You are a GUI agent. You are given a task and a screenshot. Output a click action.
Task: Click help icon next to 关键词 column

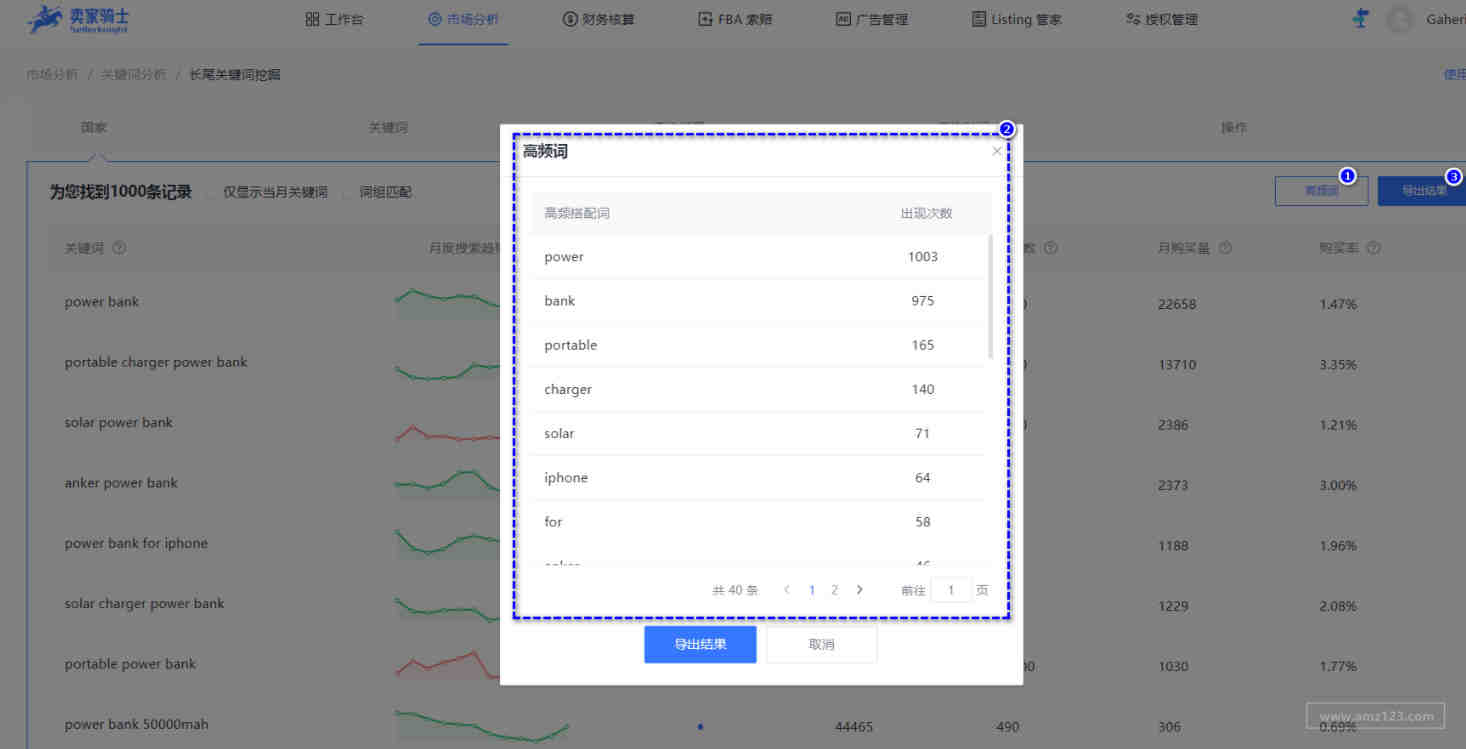(x=119, y=248)
